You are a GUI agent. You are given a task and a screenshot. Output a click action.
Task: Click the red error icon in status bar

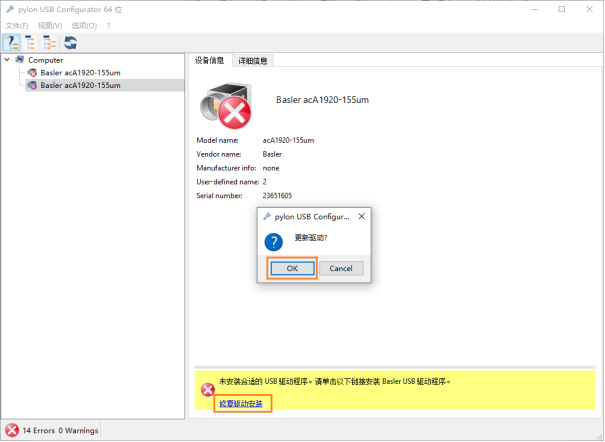click(12, 430)
